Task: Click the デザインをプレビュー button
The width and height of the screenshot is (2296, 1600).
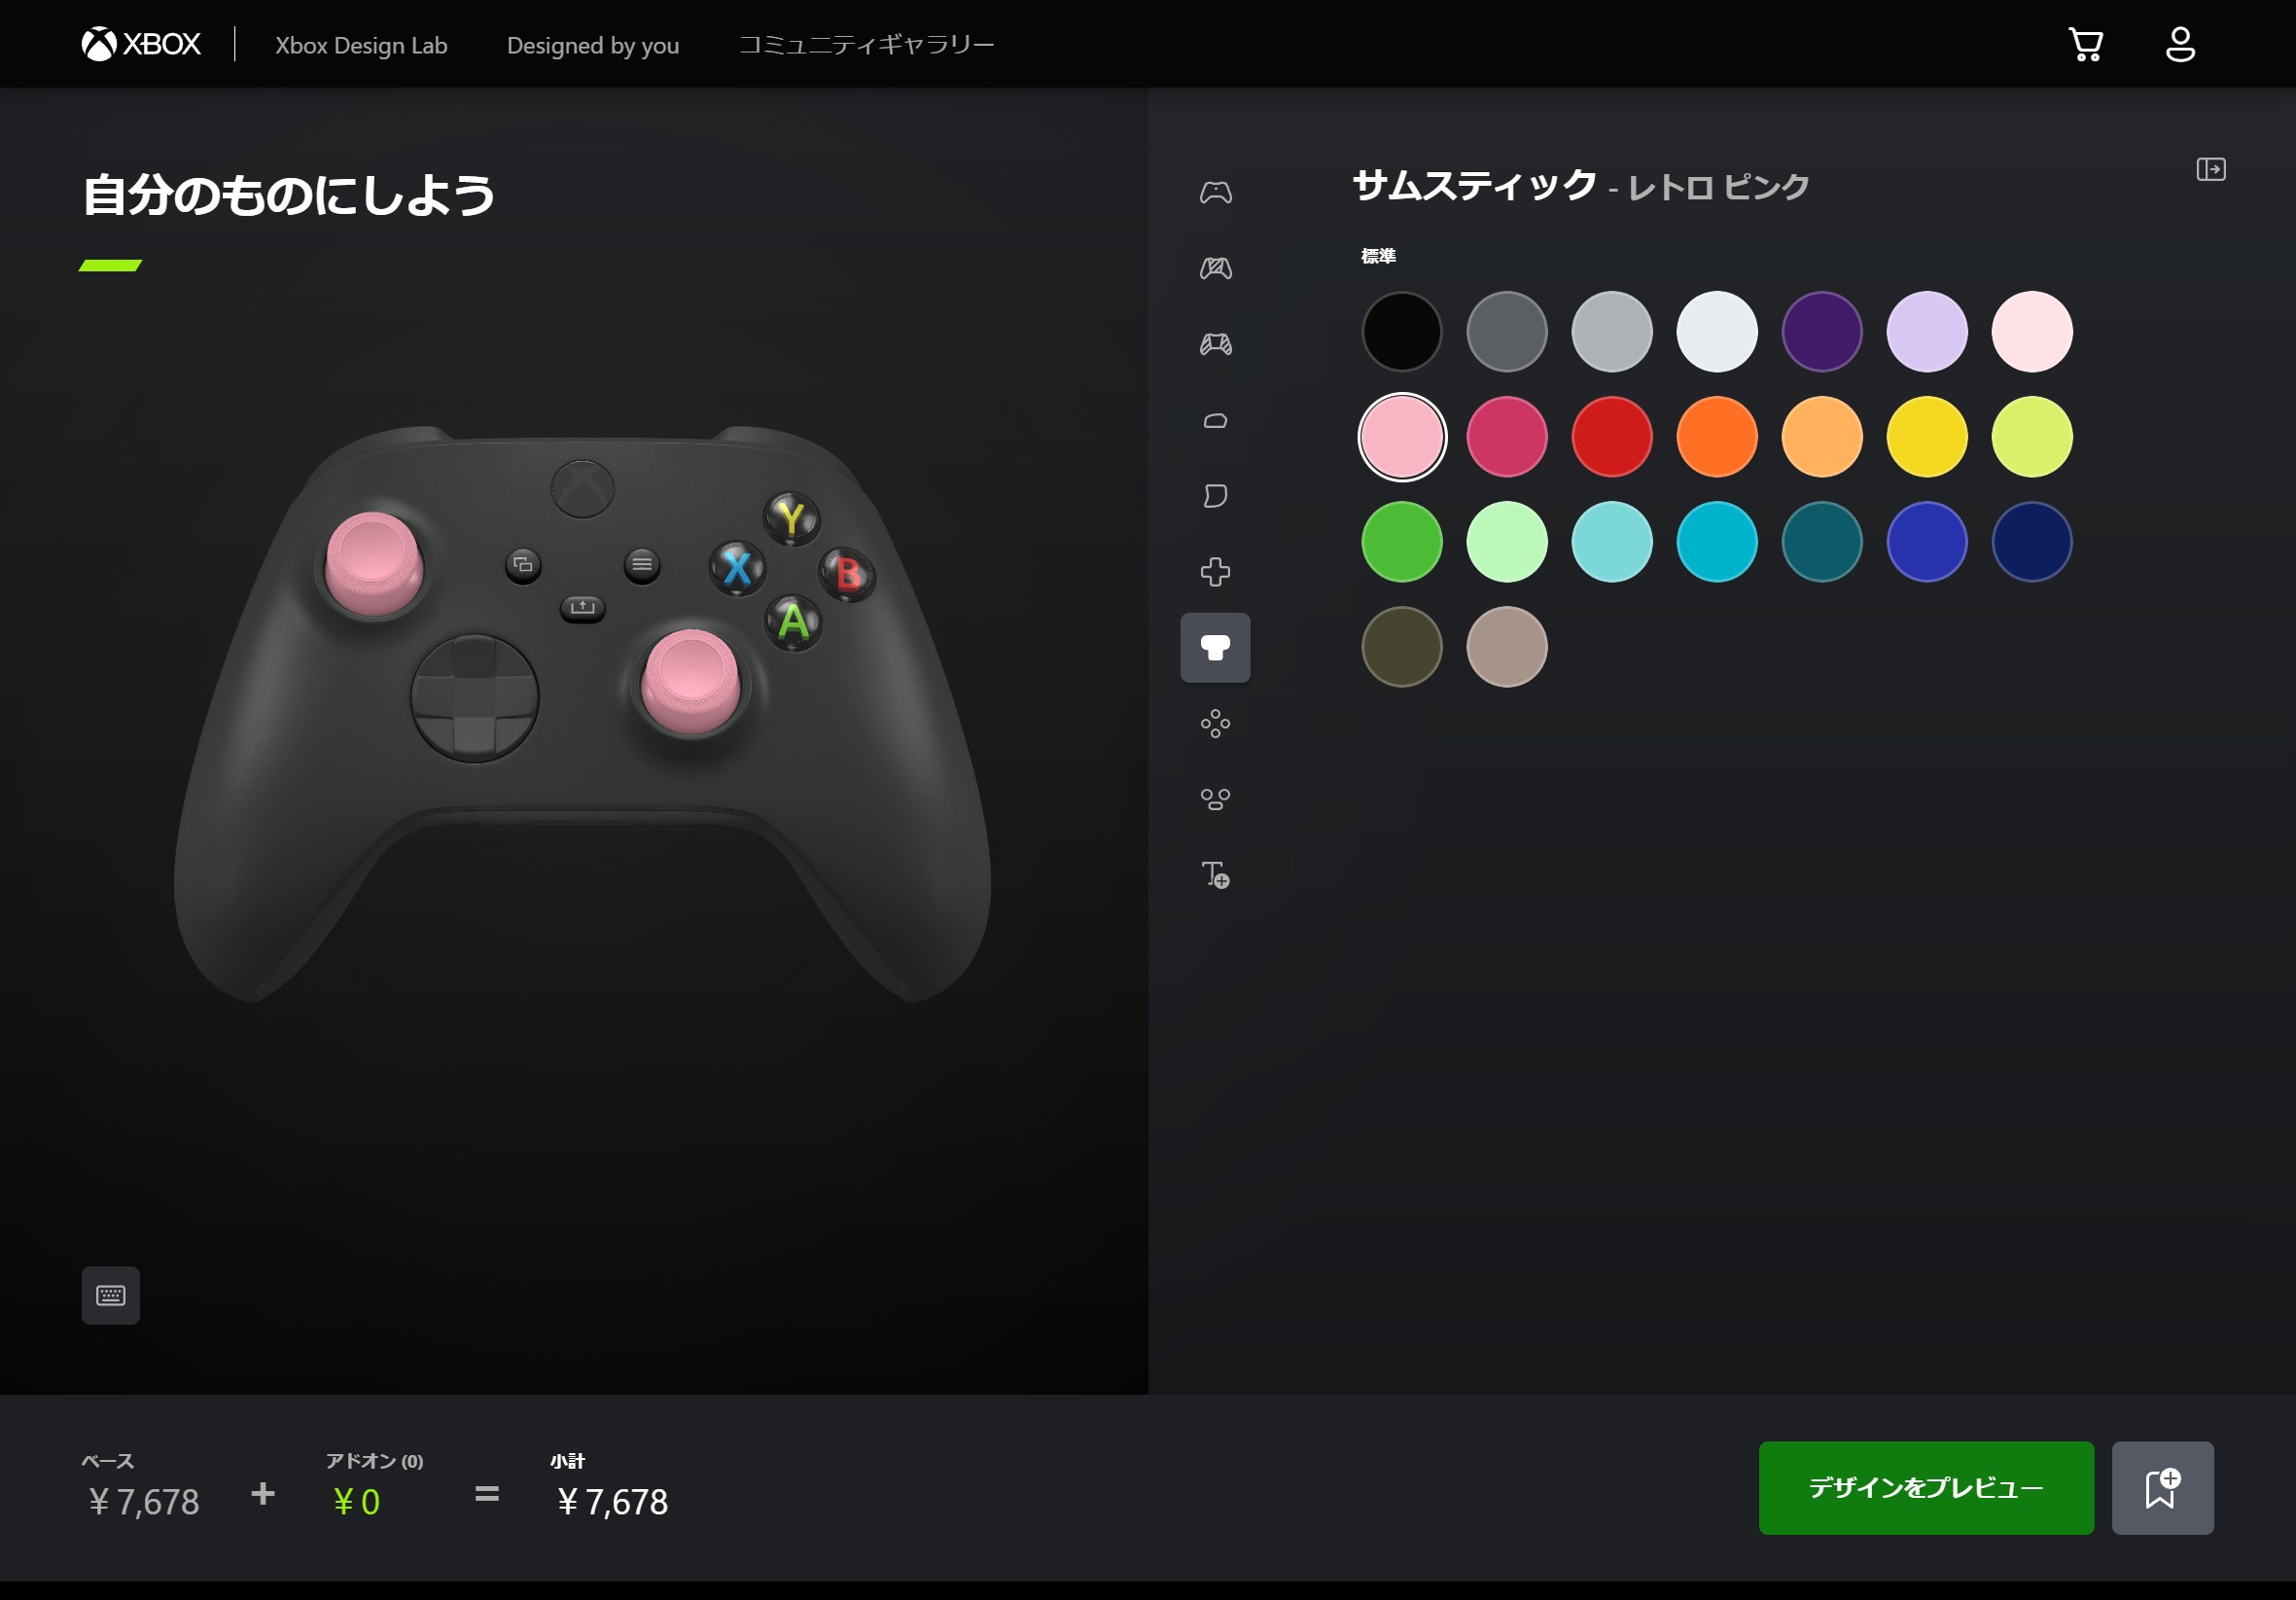Action: pyautogui.click(x=1925, y=1487)
